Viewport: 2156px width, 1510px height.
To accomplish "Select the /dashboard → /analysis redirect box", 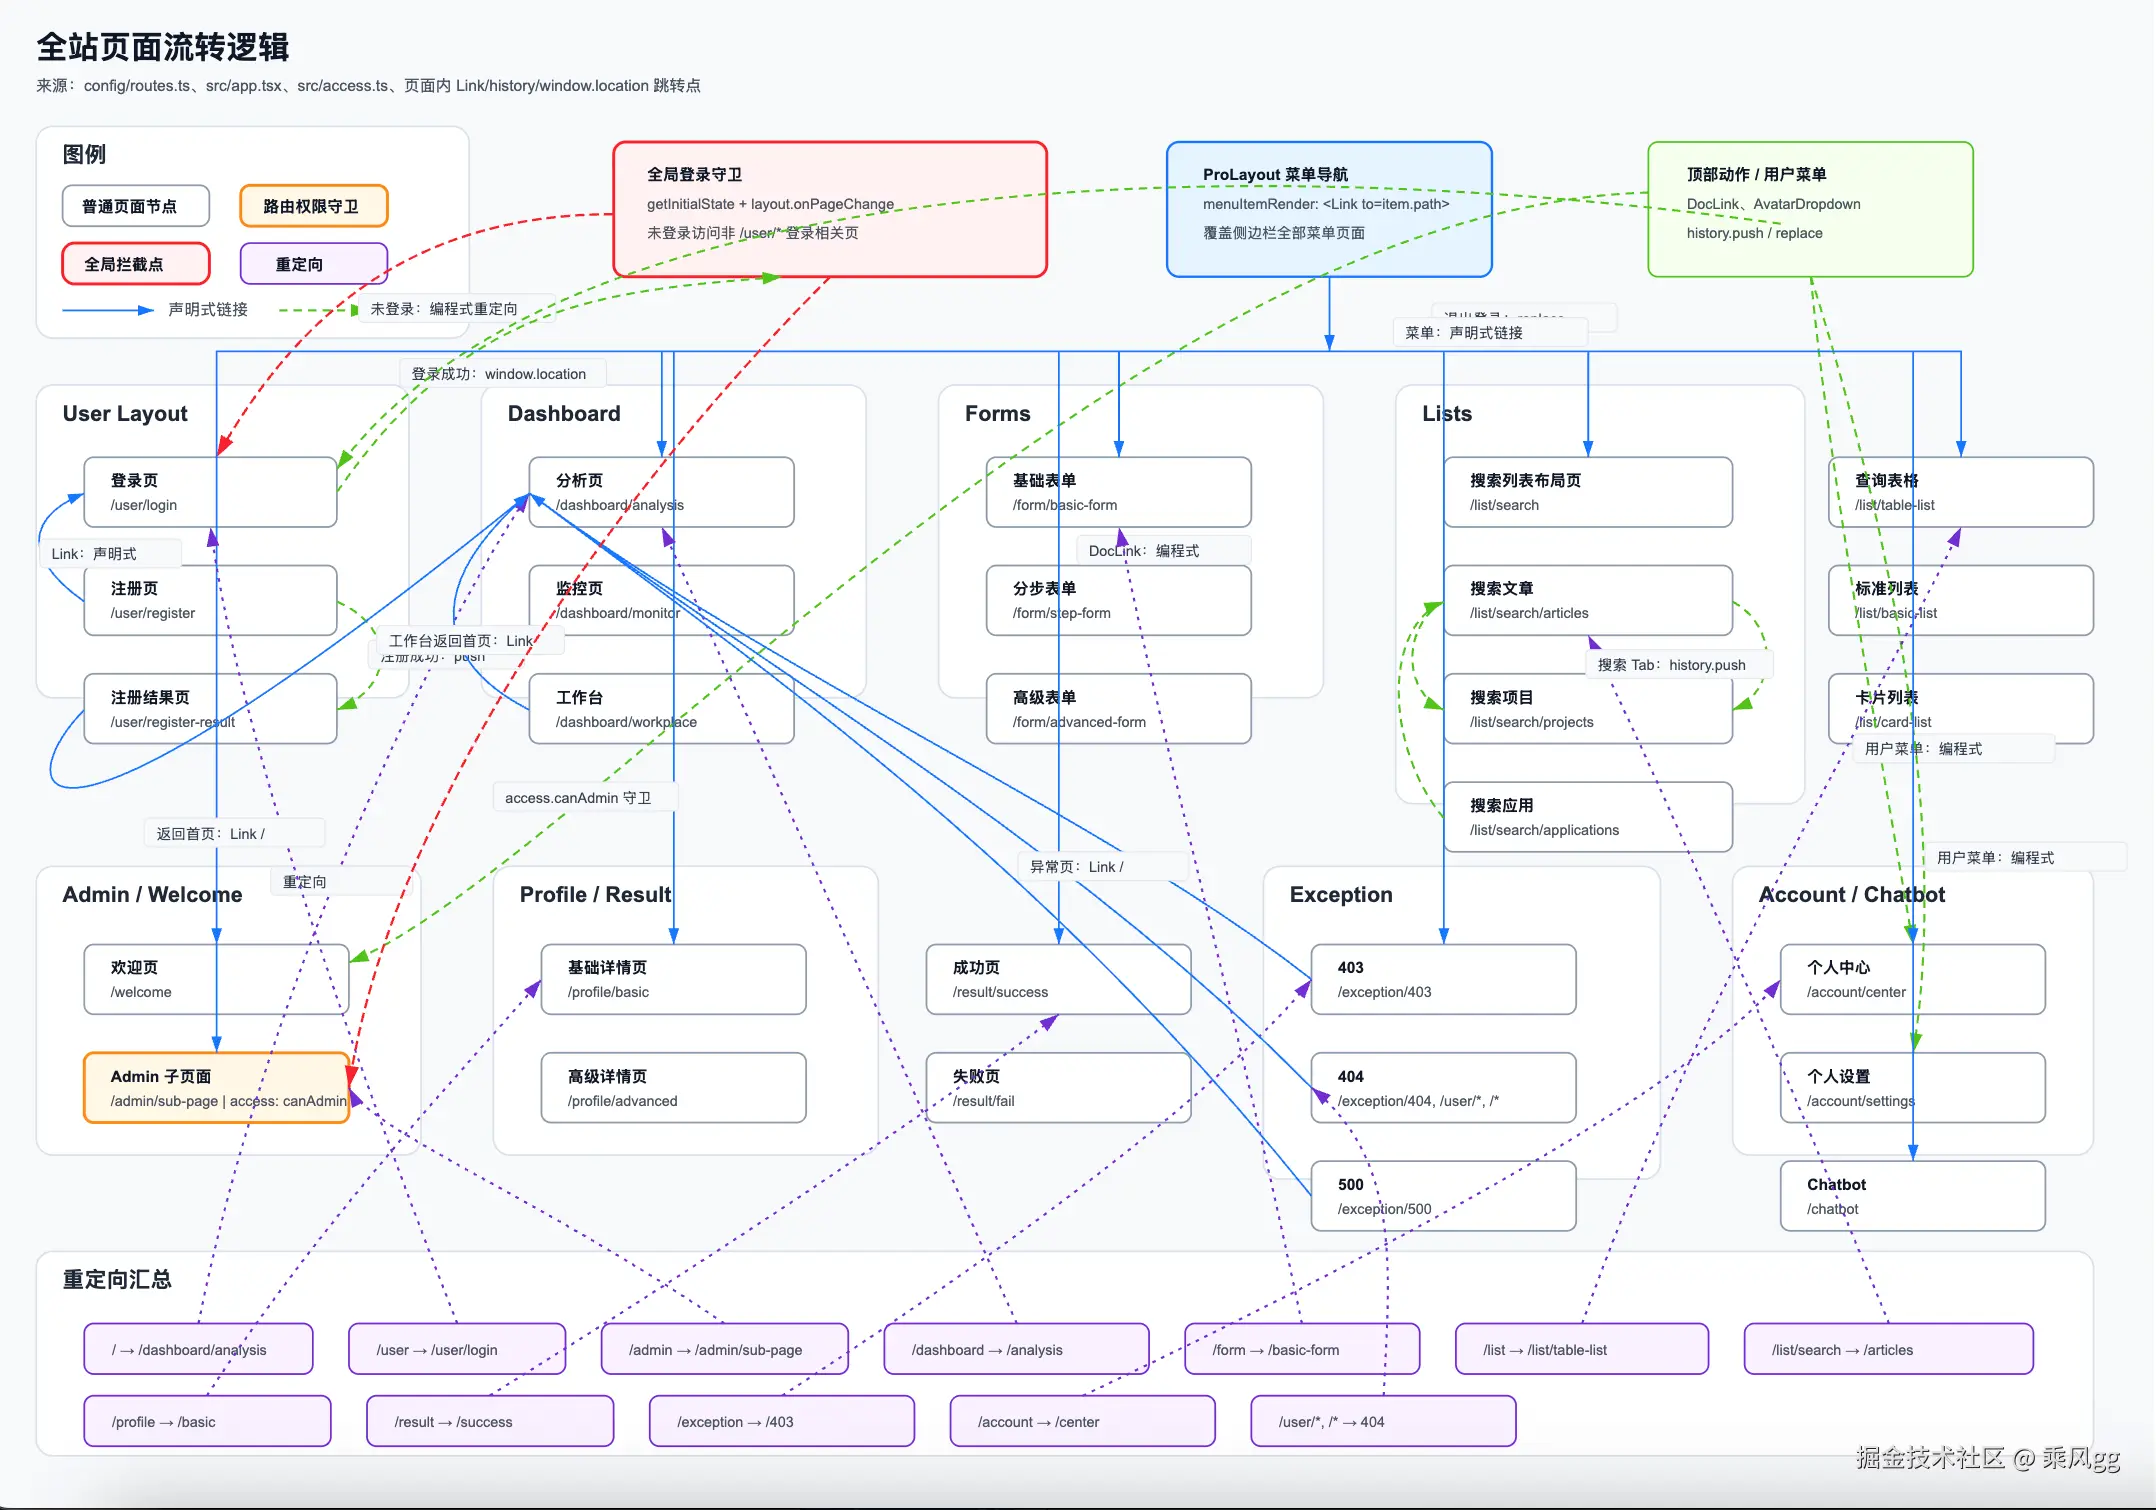I will click(x=1016, y=1349).
